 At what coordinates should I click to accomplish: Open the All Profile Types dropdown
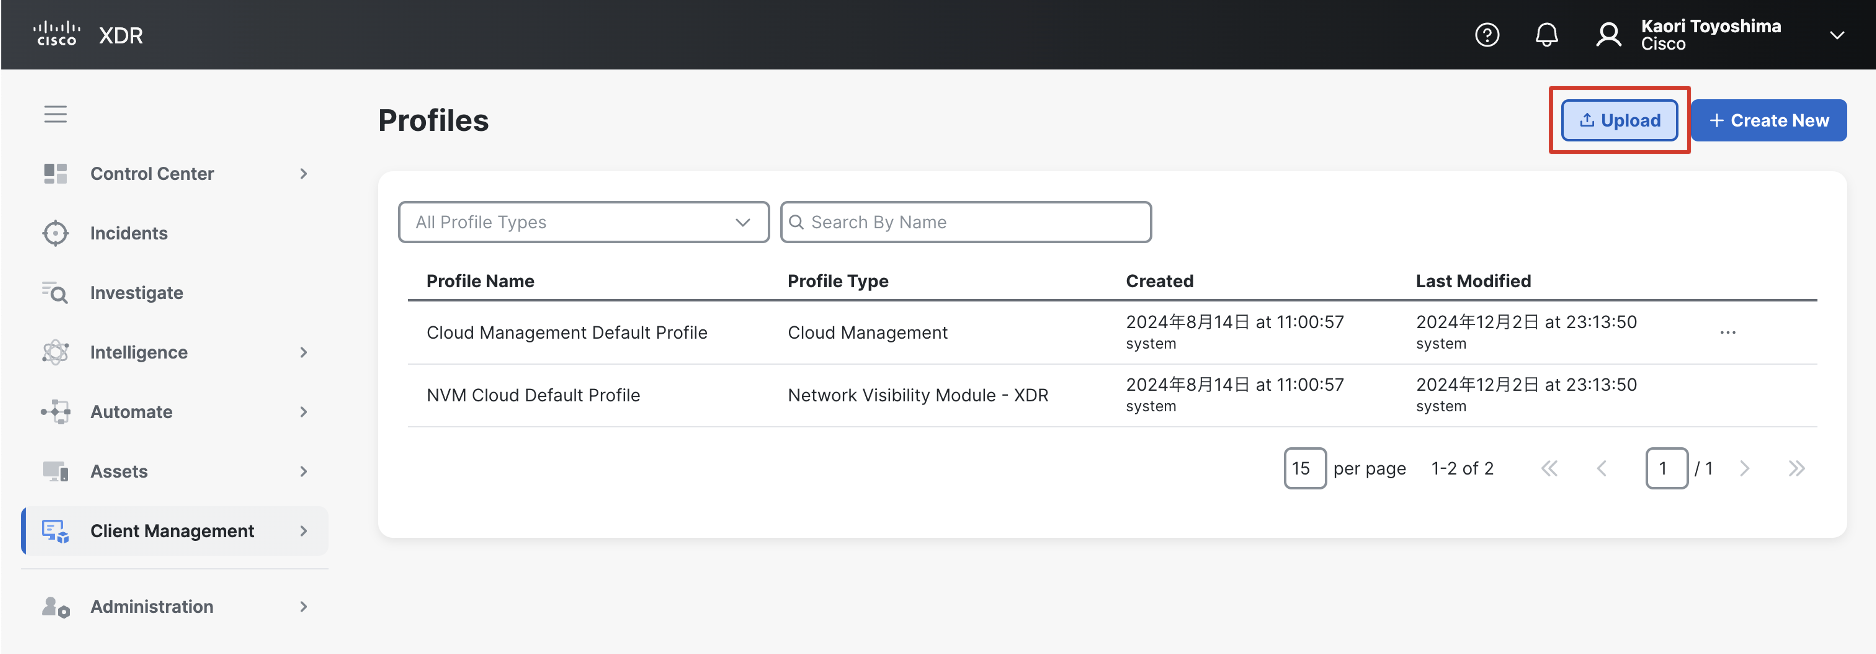584,222
